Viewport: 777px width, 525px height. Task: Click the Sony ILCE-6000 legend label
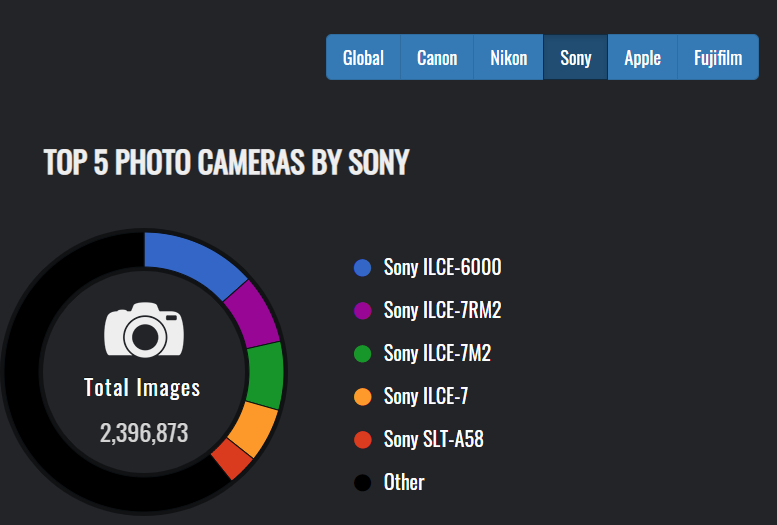coord(443,268)
